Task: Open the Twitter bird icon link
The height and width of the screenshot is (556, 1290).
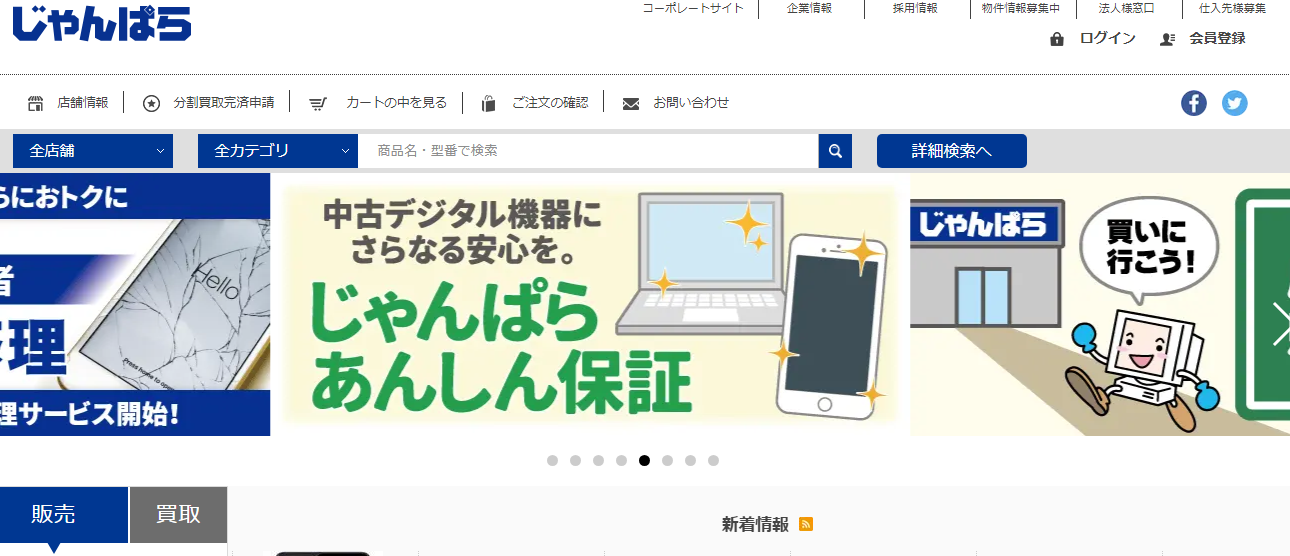Action: 1235,103
